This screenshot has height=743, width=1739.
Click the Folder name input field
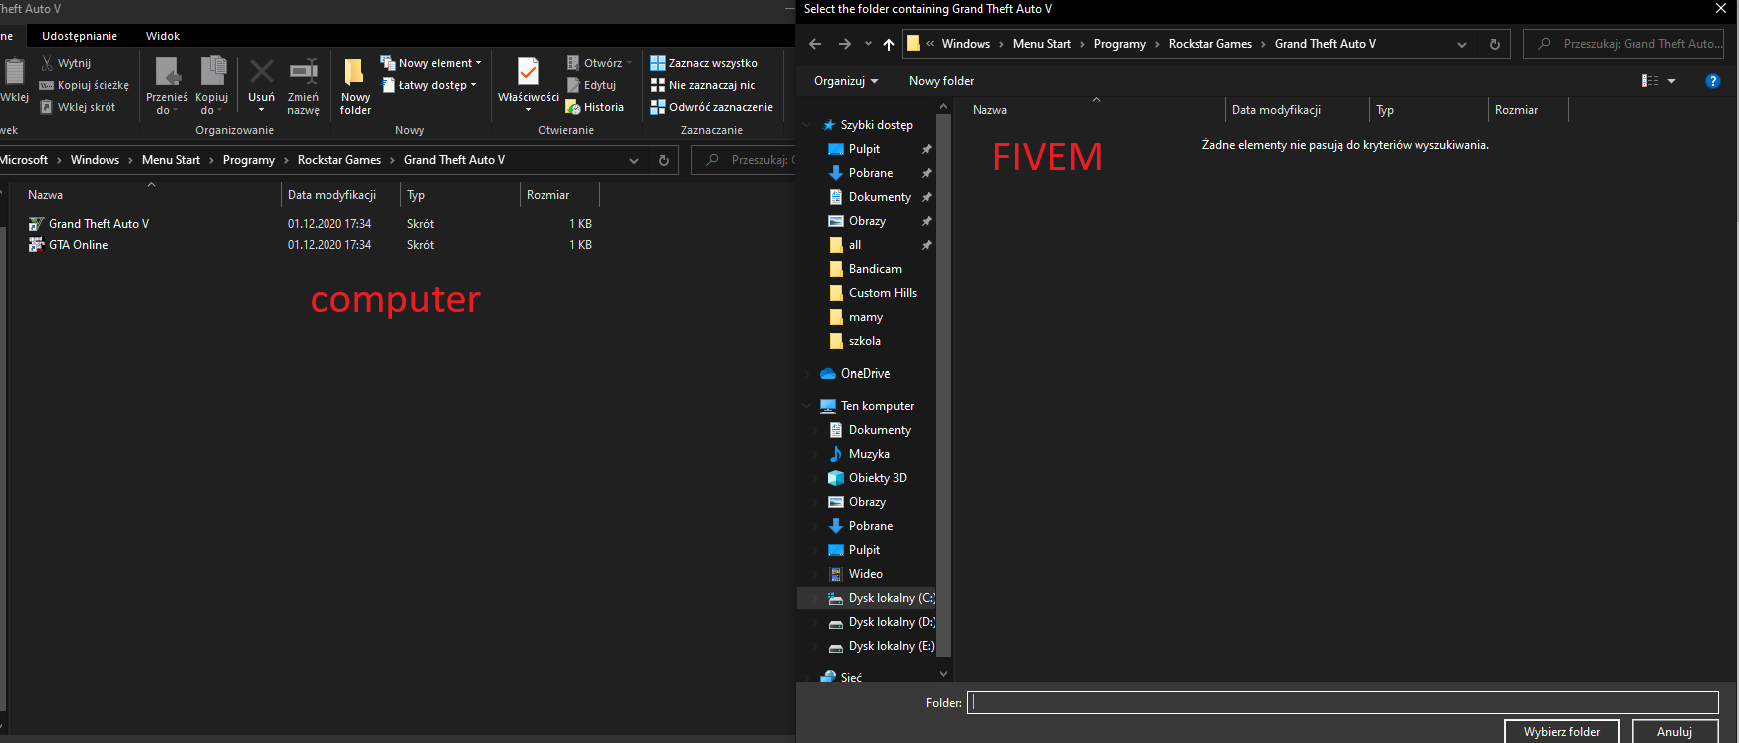1343,702
